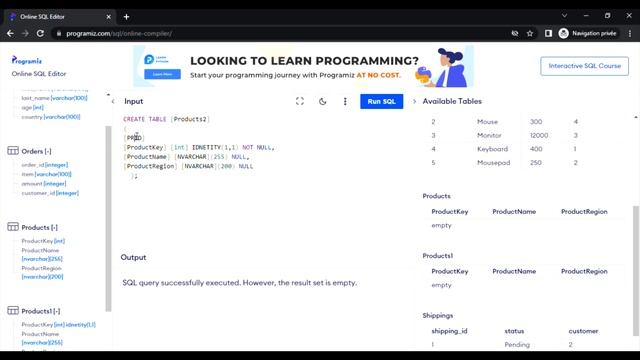
Task: Click the left sidebar vertical scrollbar
Action: 108,218
